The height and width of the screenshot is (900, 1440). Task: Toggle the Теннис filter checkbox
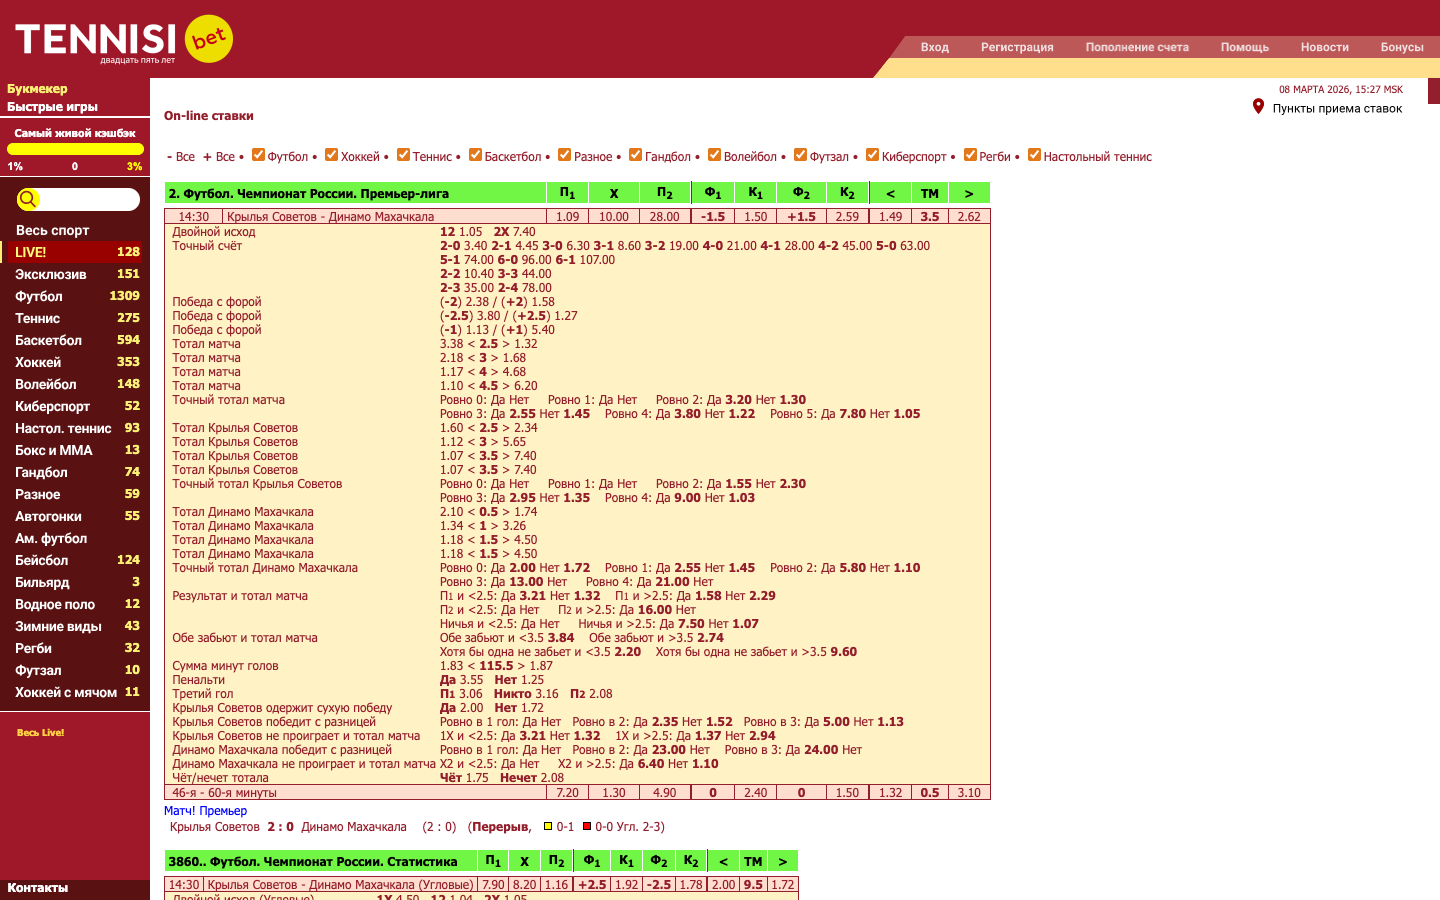403,155
